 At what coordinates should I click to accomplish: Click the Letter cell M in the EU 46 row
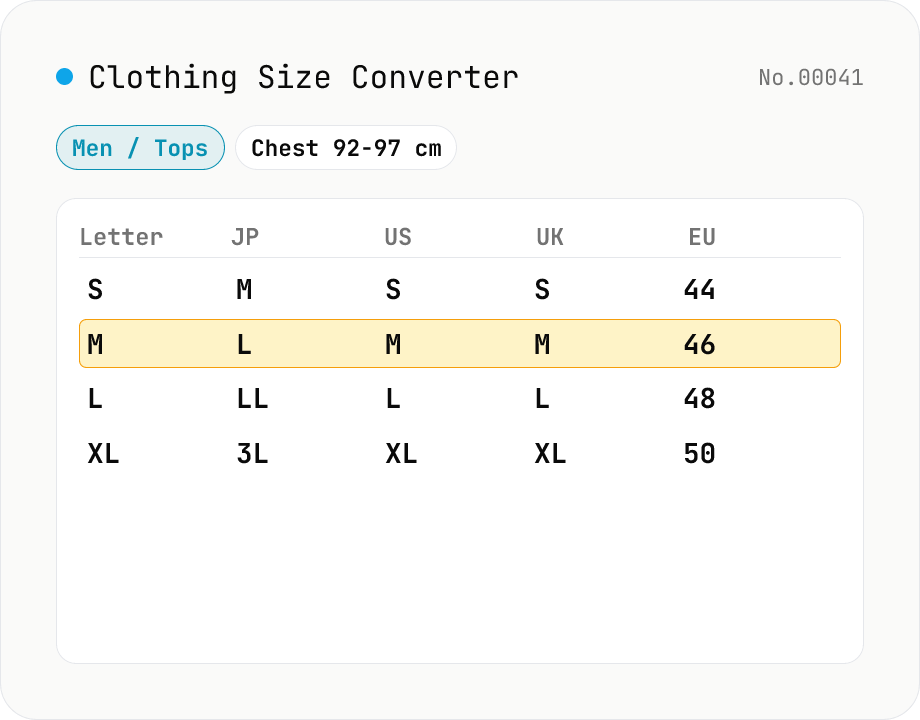(95, 344)
